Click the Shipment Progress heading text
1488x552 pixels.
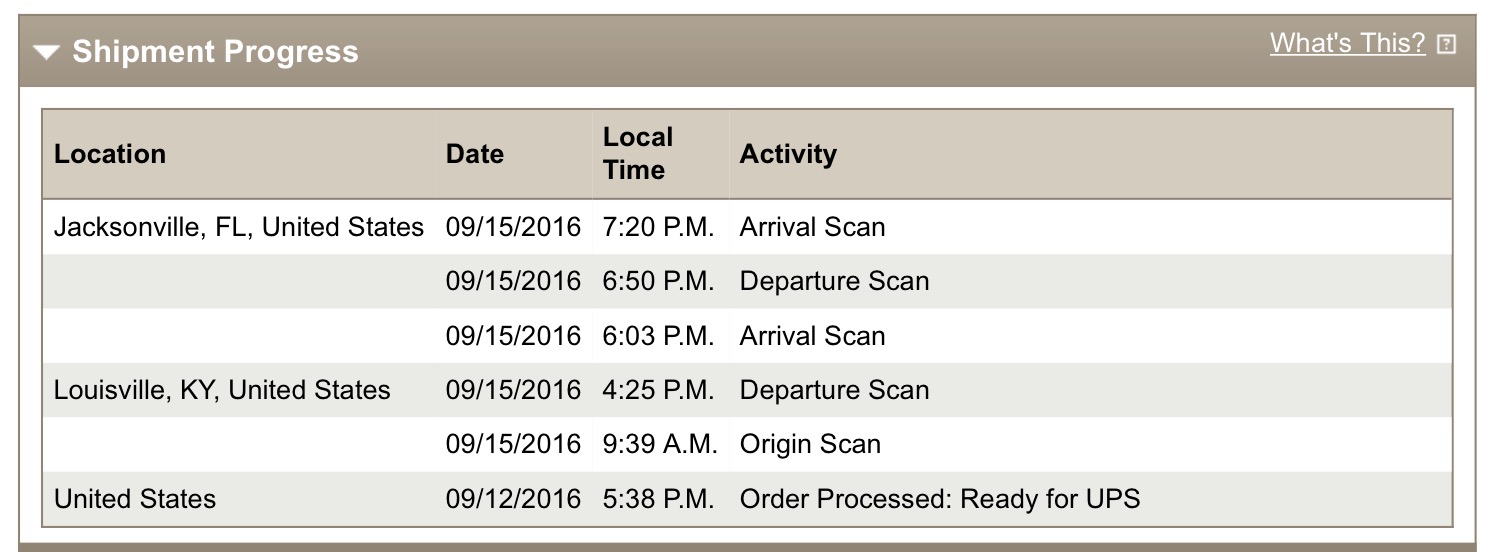click(x=215, y=52)
